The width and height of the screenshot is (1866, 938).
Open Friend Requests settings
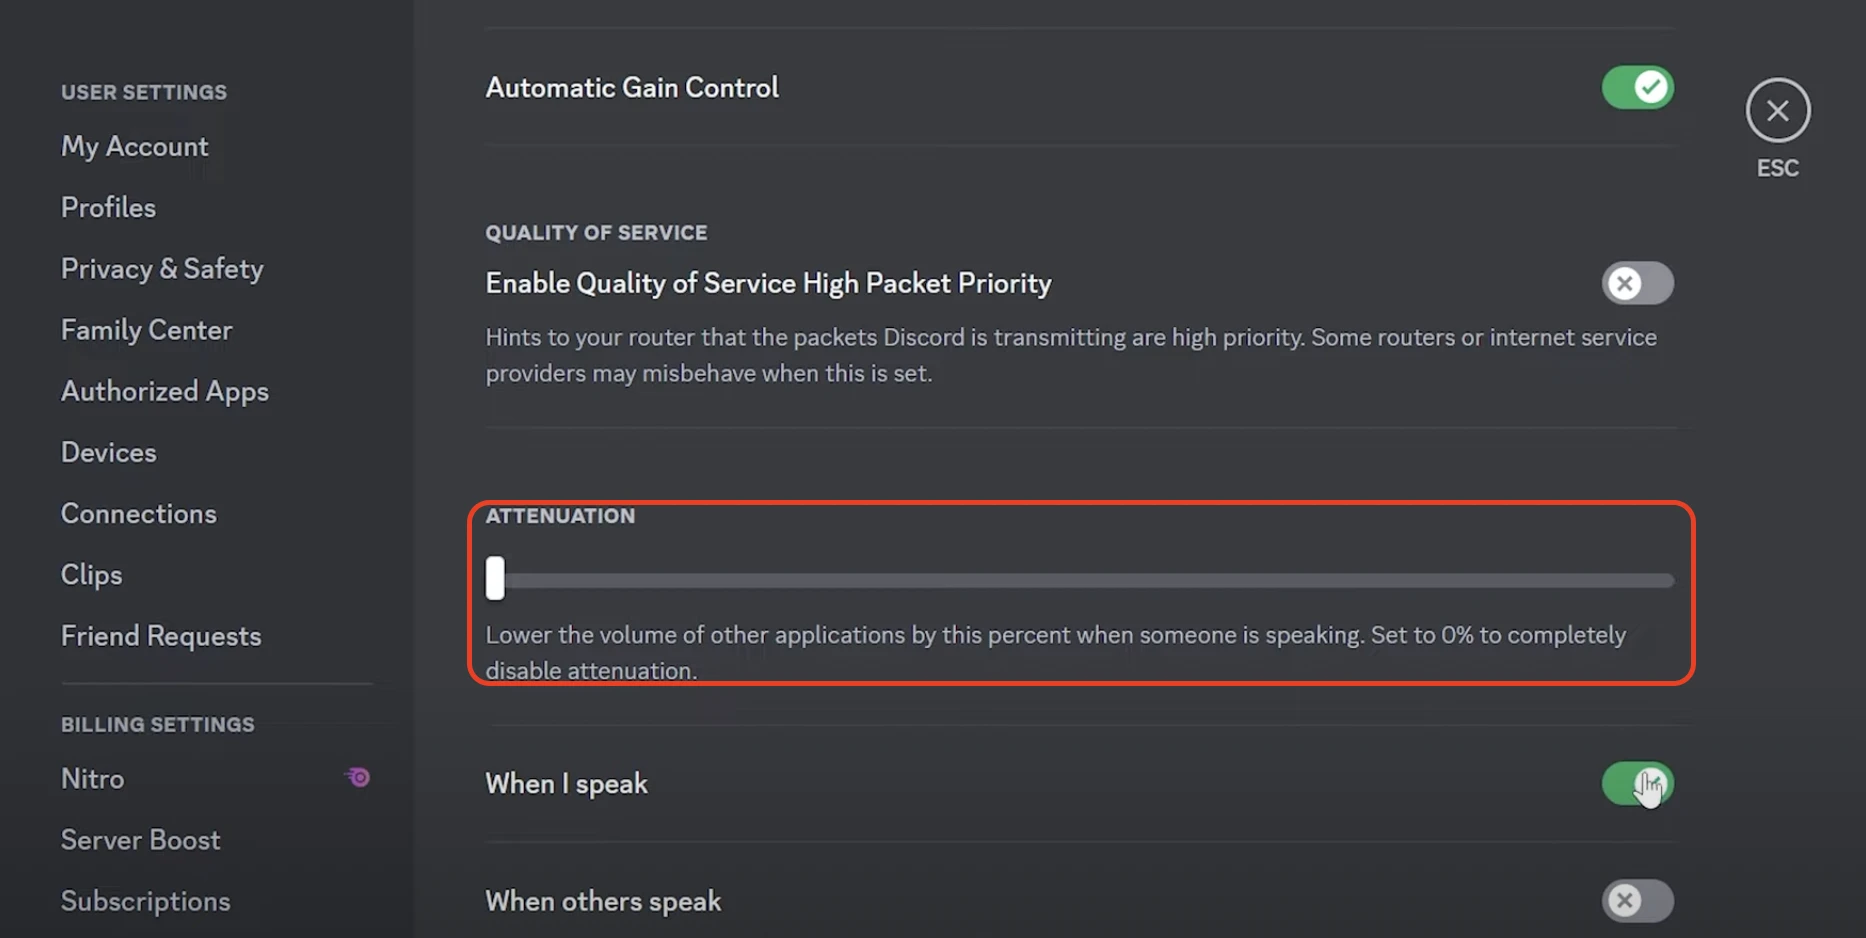[161, 636]
